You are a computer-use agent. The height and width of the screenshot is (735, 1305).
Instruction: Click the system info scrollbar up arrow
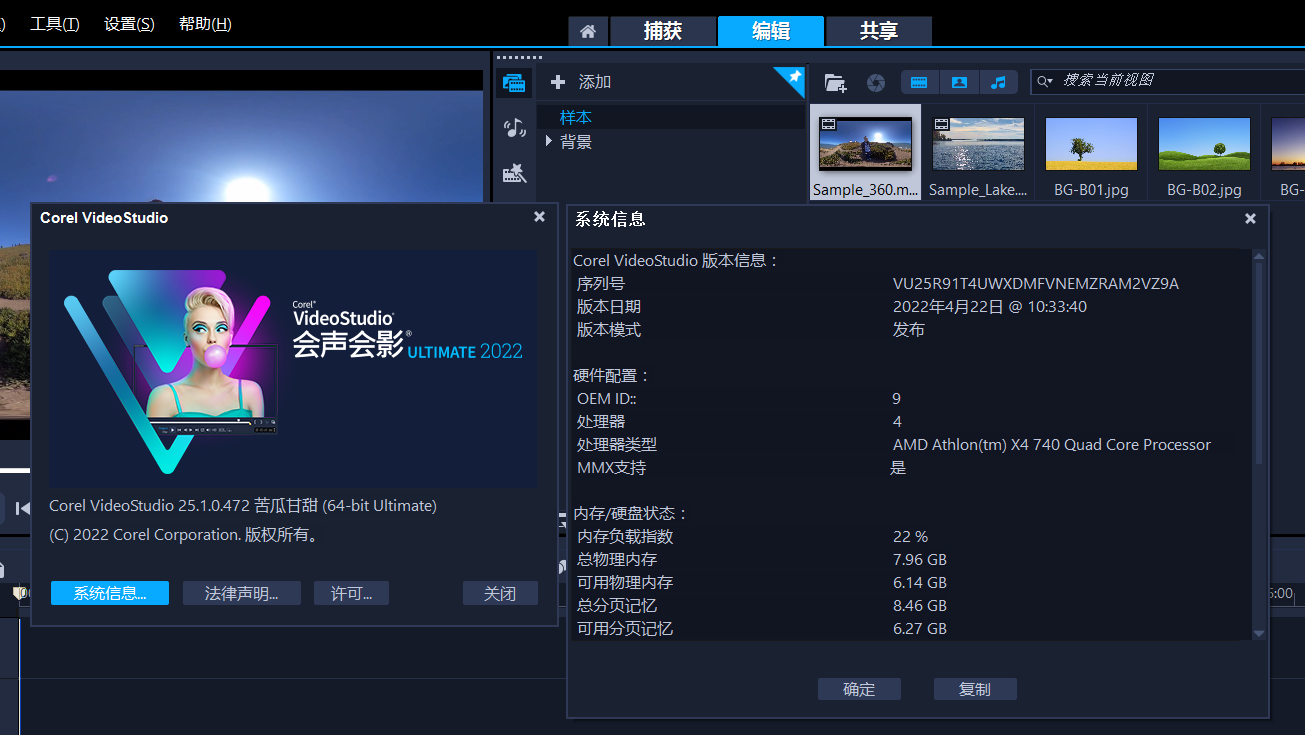(1258, 257)
